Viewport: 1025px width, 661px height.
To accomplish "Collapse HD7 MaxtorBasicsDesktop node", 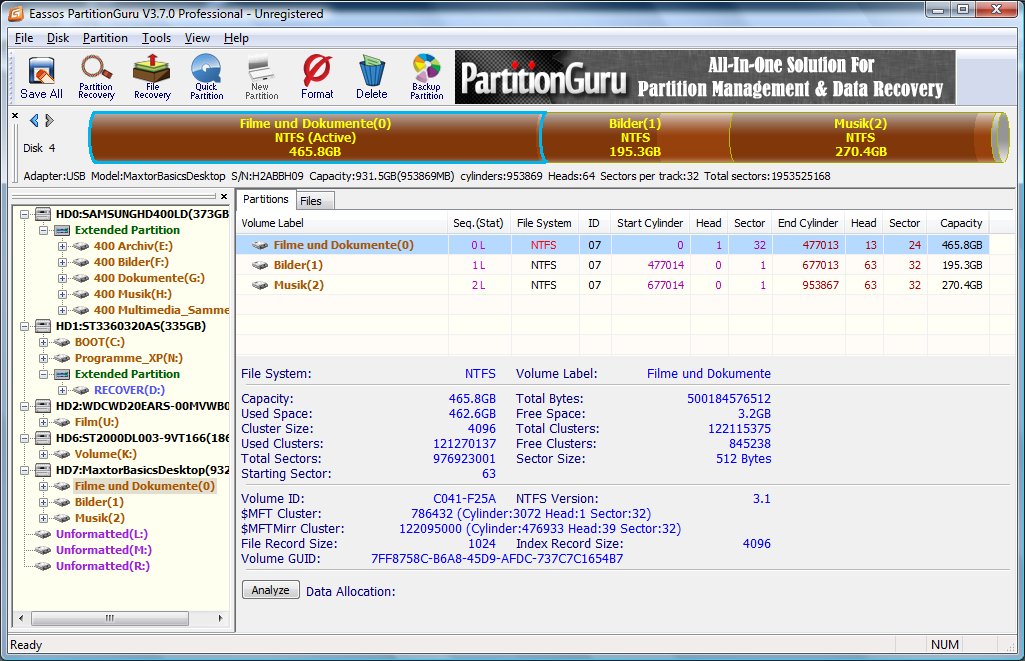I will click(x=24, y=471).
